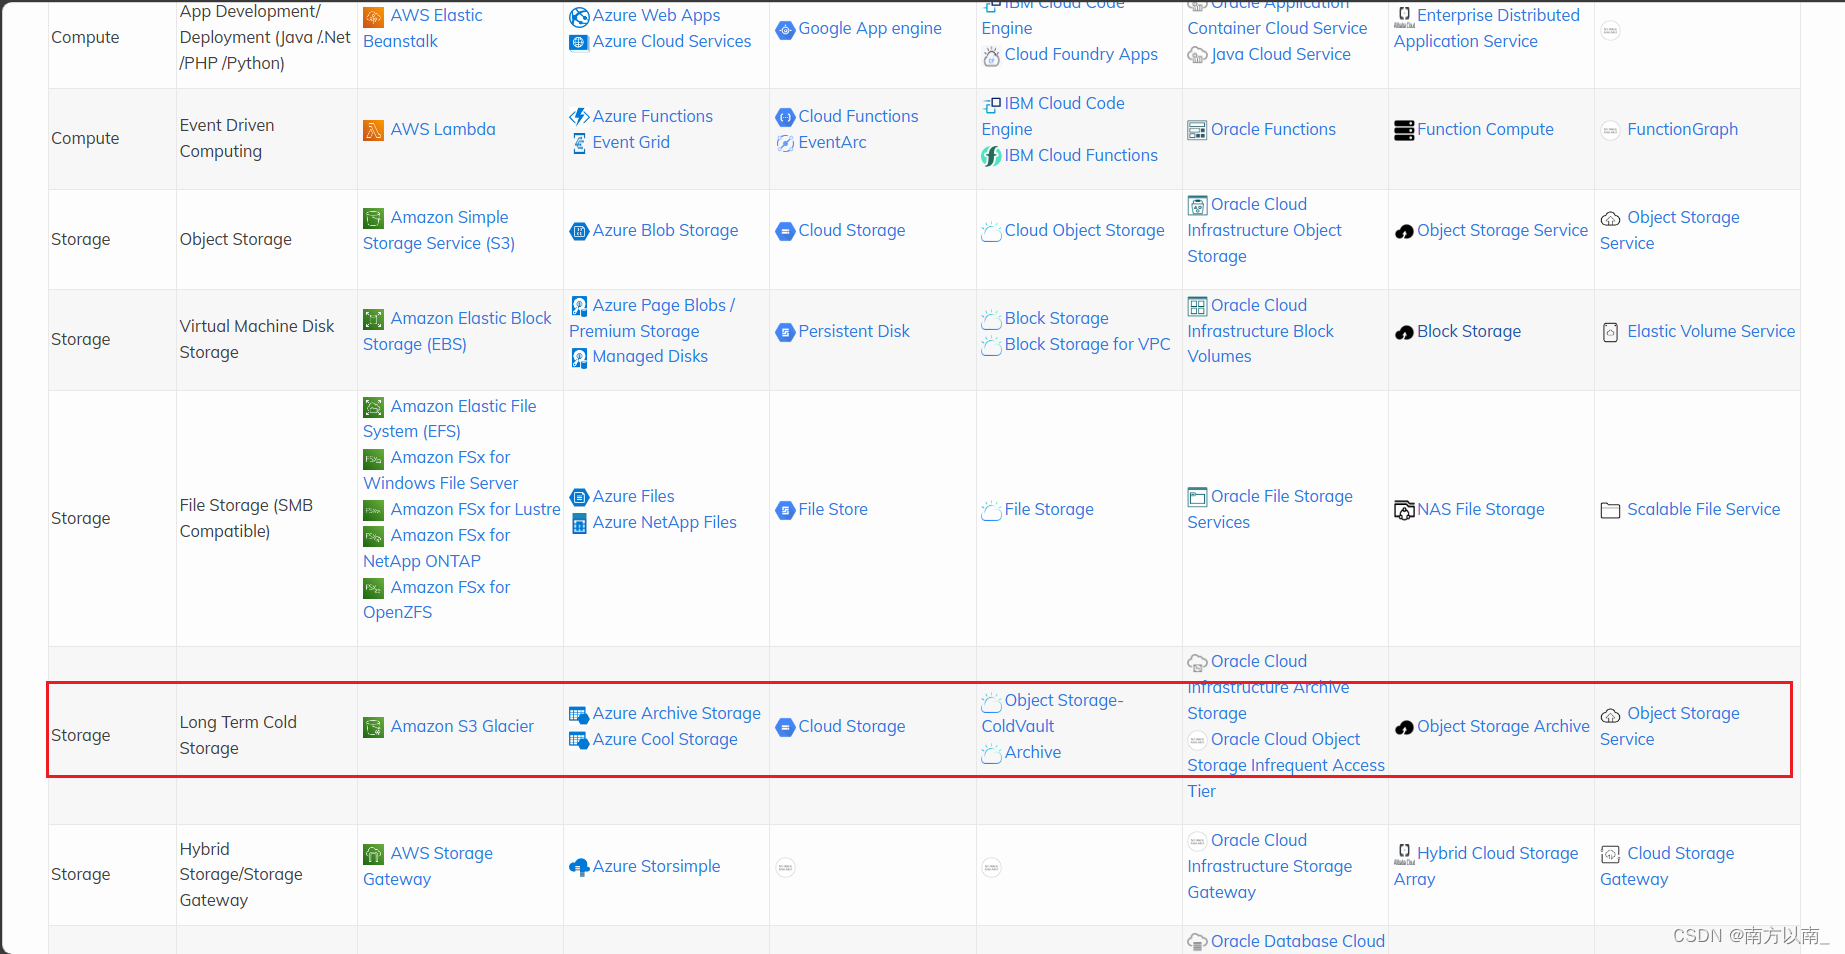Open the Oracle Cloud Object Storage Infrequent Access Tier link

pyautogui.click(x=1286, y=766)
